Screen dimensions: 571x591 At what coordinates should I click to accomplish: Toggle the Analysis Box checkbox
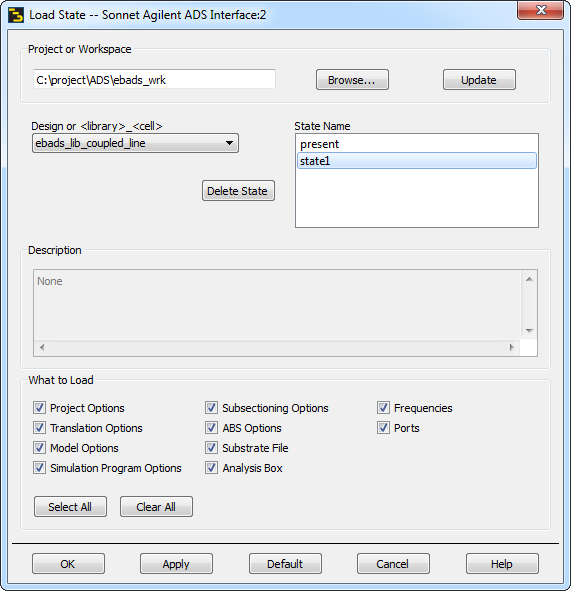tap(211, 468)
